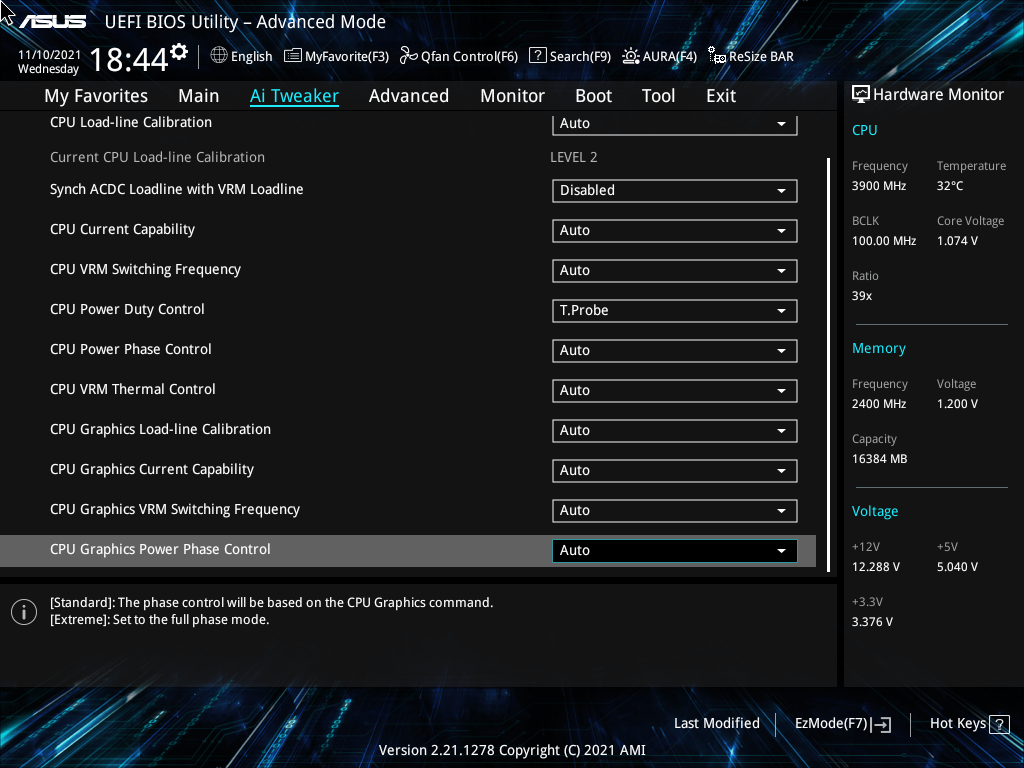Click the Voltage section heading

click(874, 511)
